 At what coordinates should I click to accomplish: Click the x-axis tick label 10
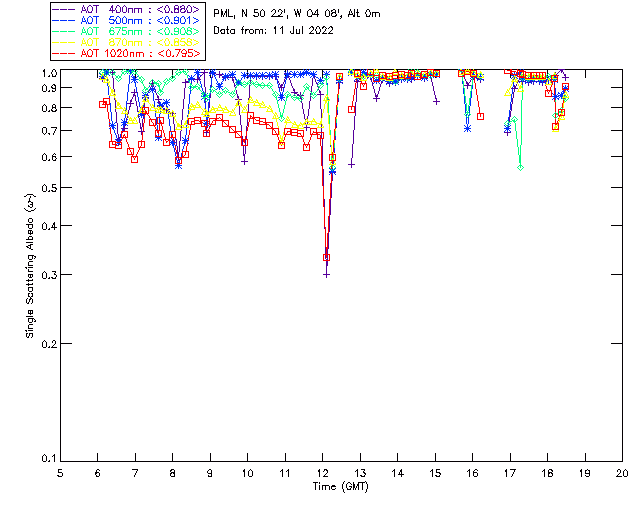(x=247, y=474)
